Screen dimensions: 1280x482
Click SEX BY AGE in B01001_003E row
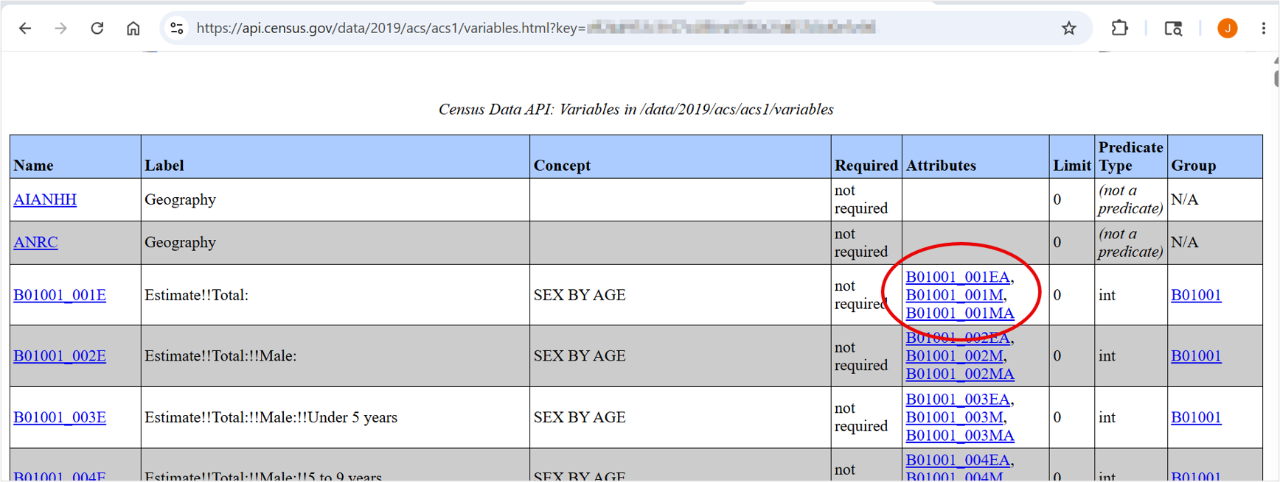579,417
